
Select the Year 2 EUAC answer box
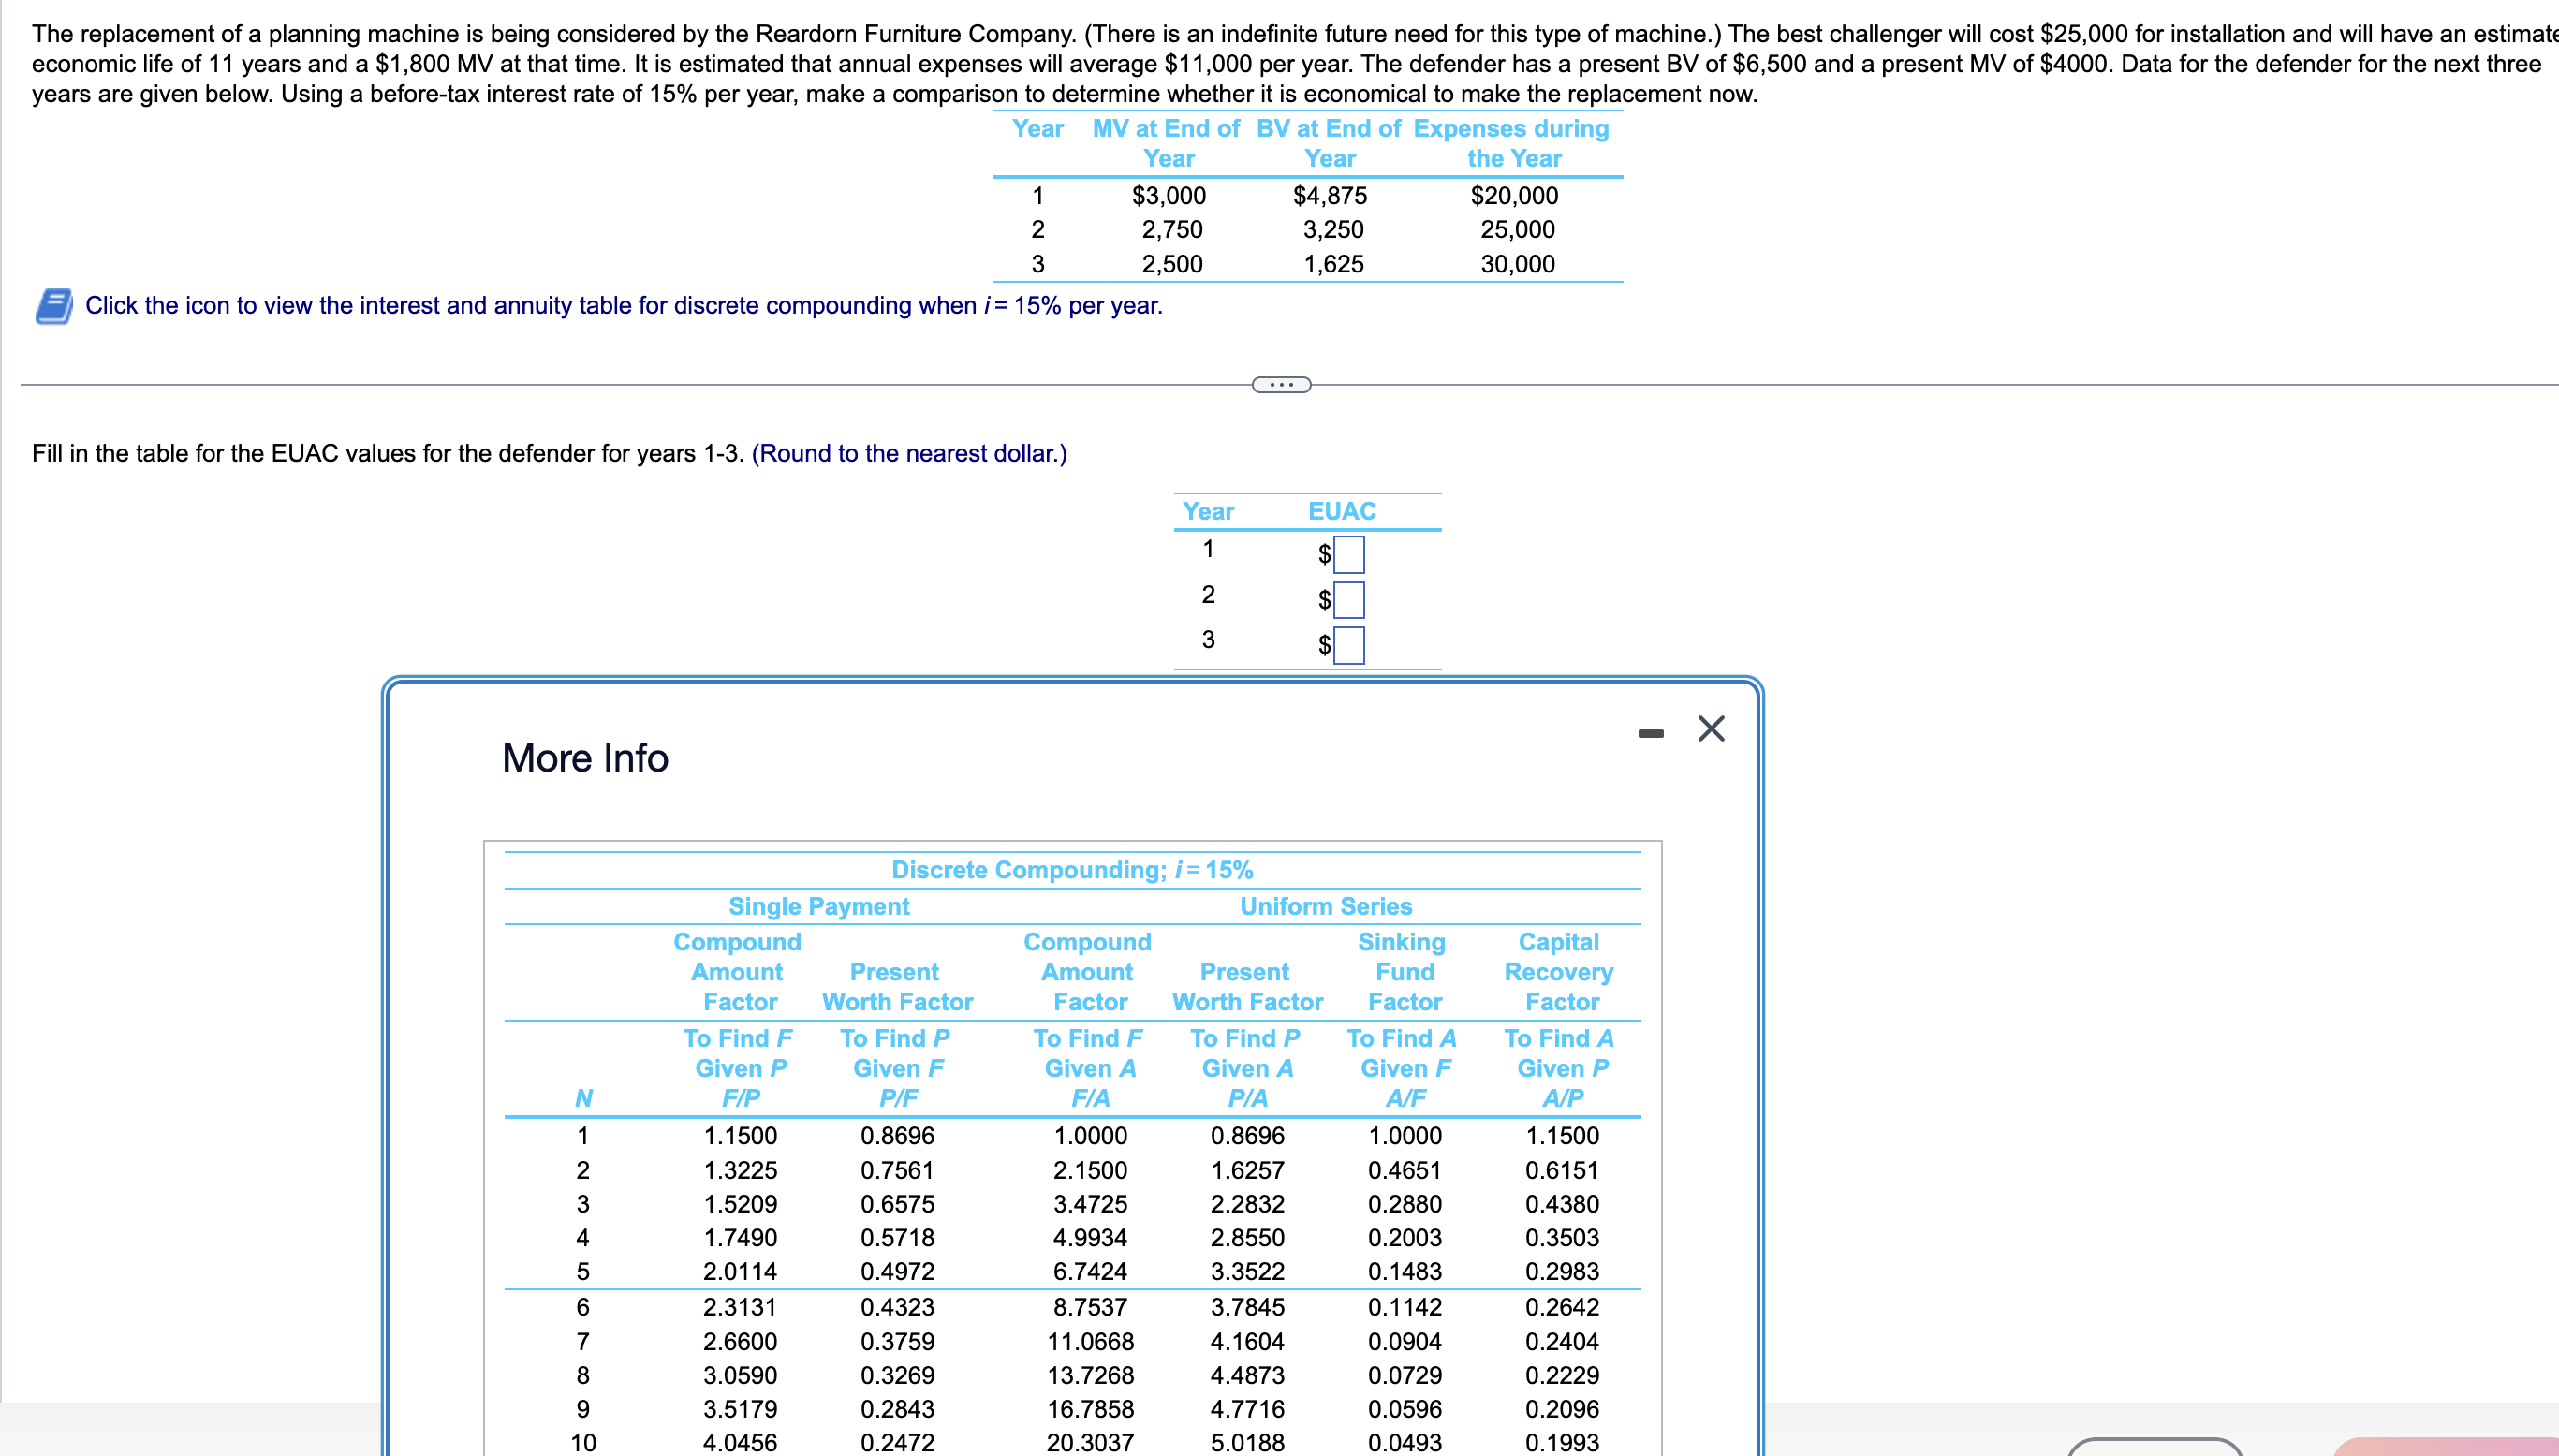(x=1349, y=599)
